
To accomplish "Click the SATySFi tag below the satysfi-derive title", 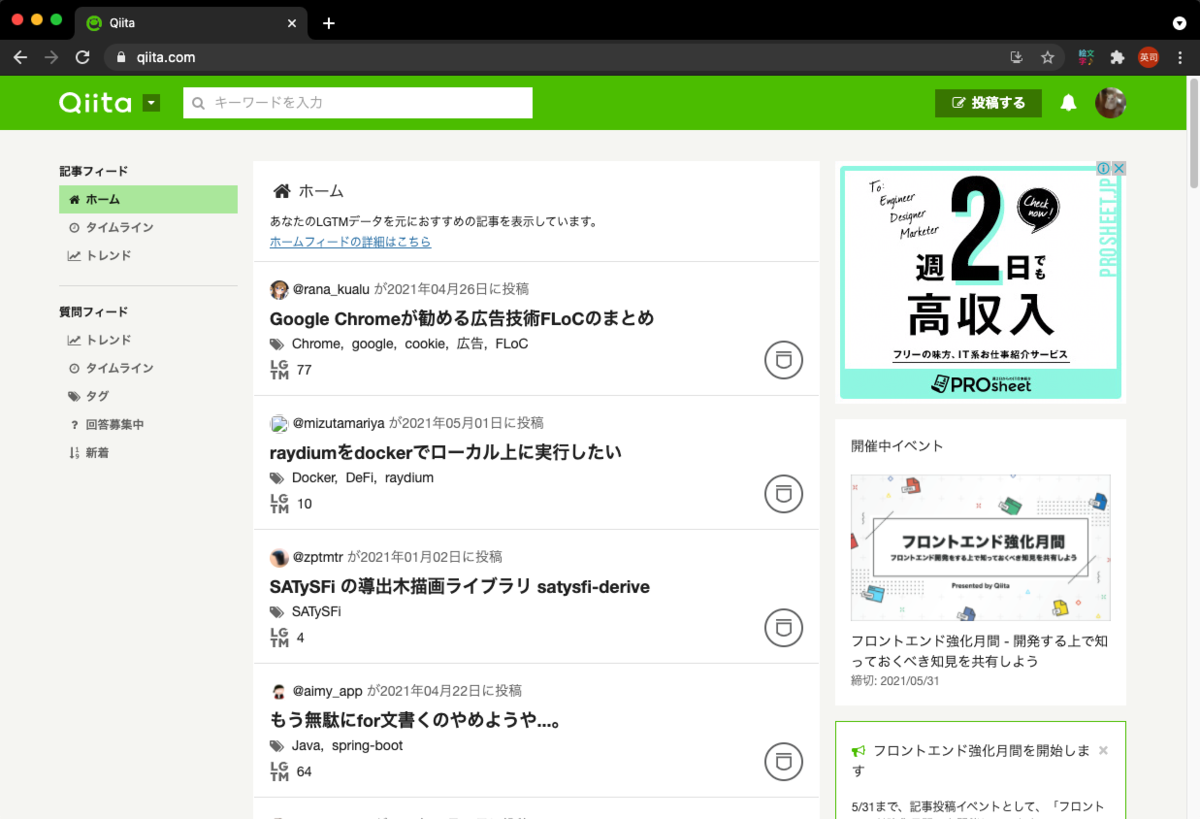I will (316, 612).
